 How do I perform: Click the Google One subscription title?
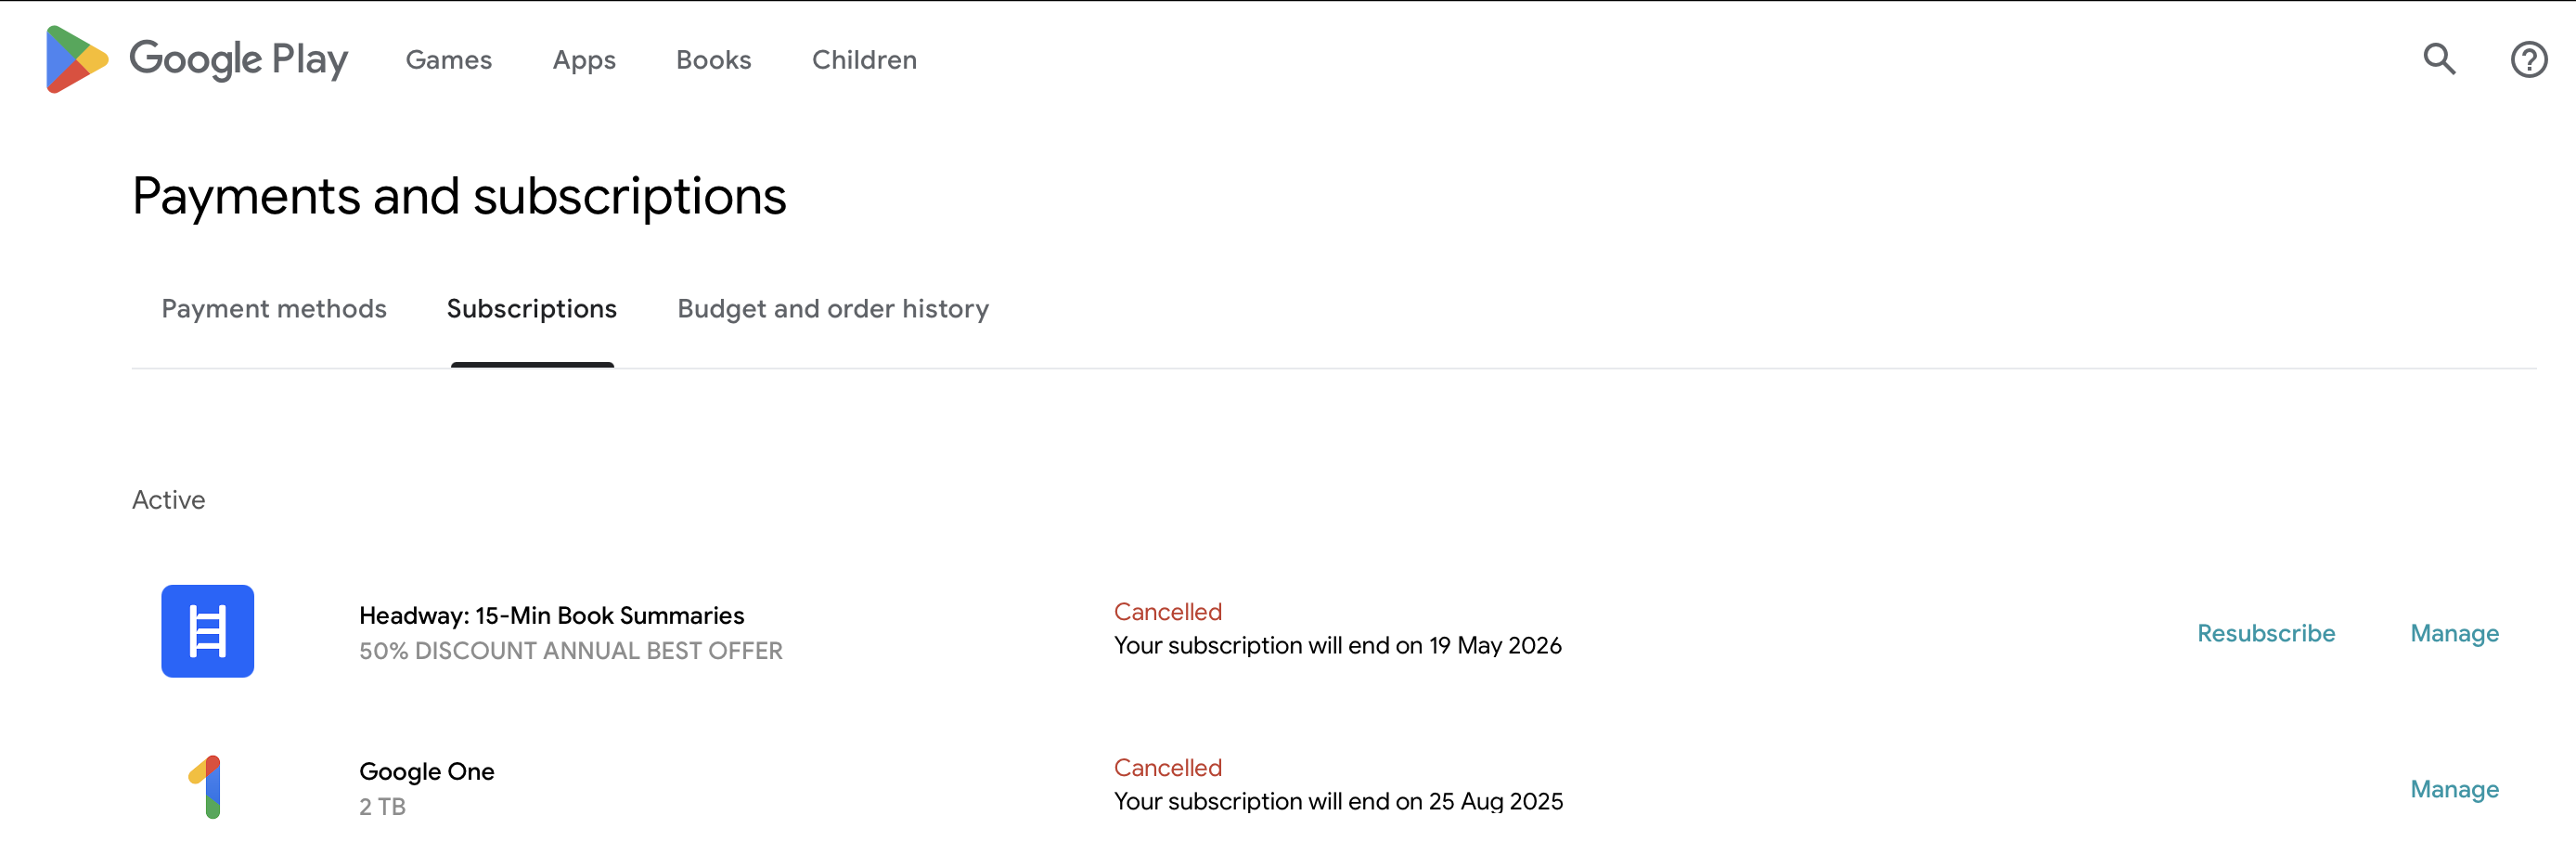(426, 771)
